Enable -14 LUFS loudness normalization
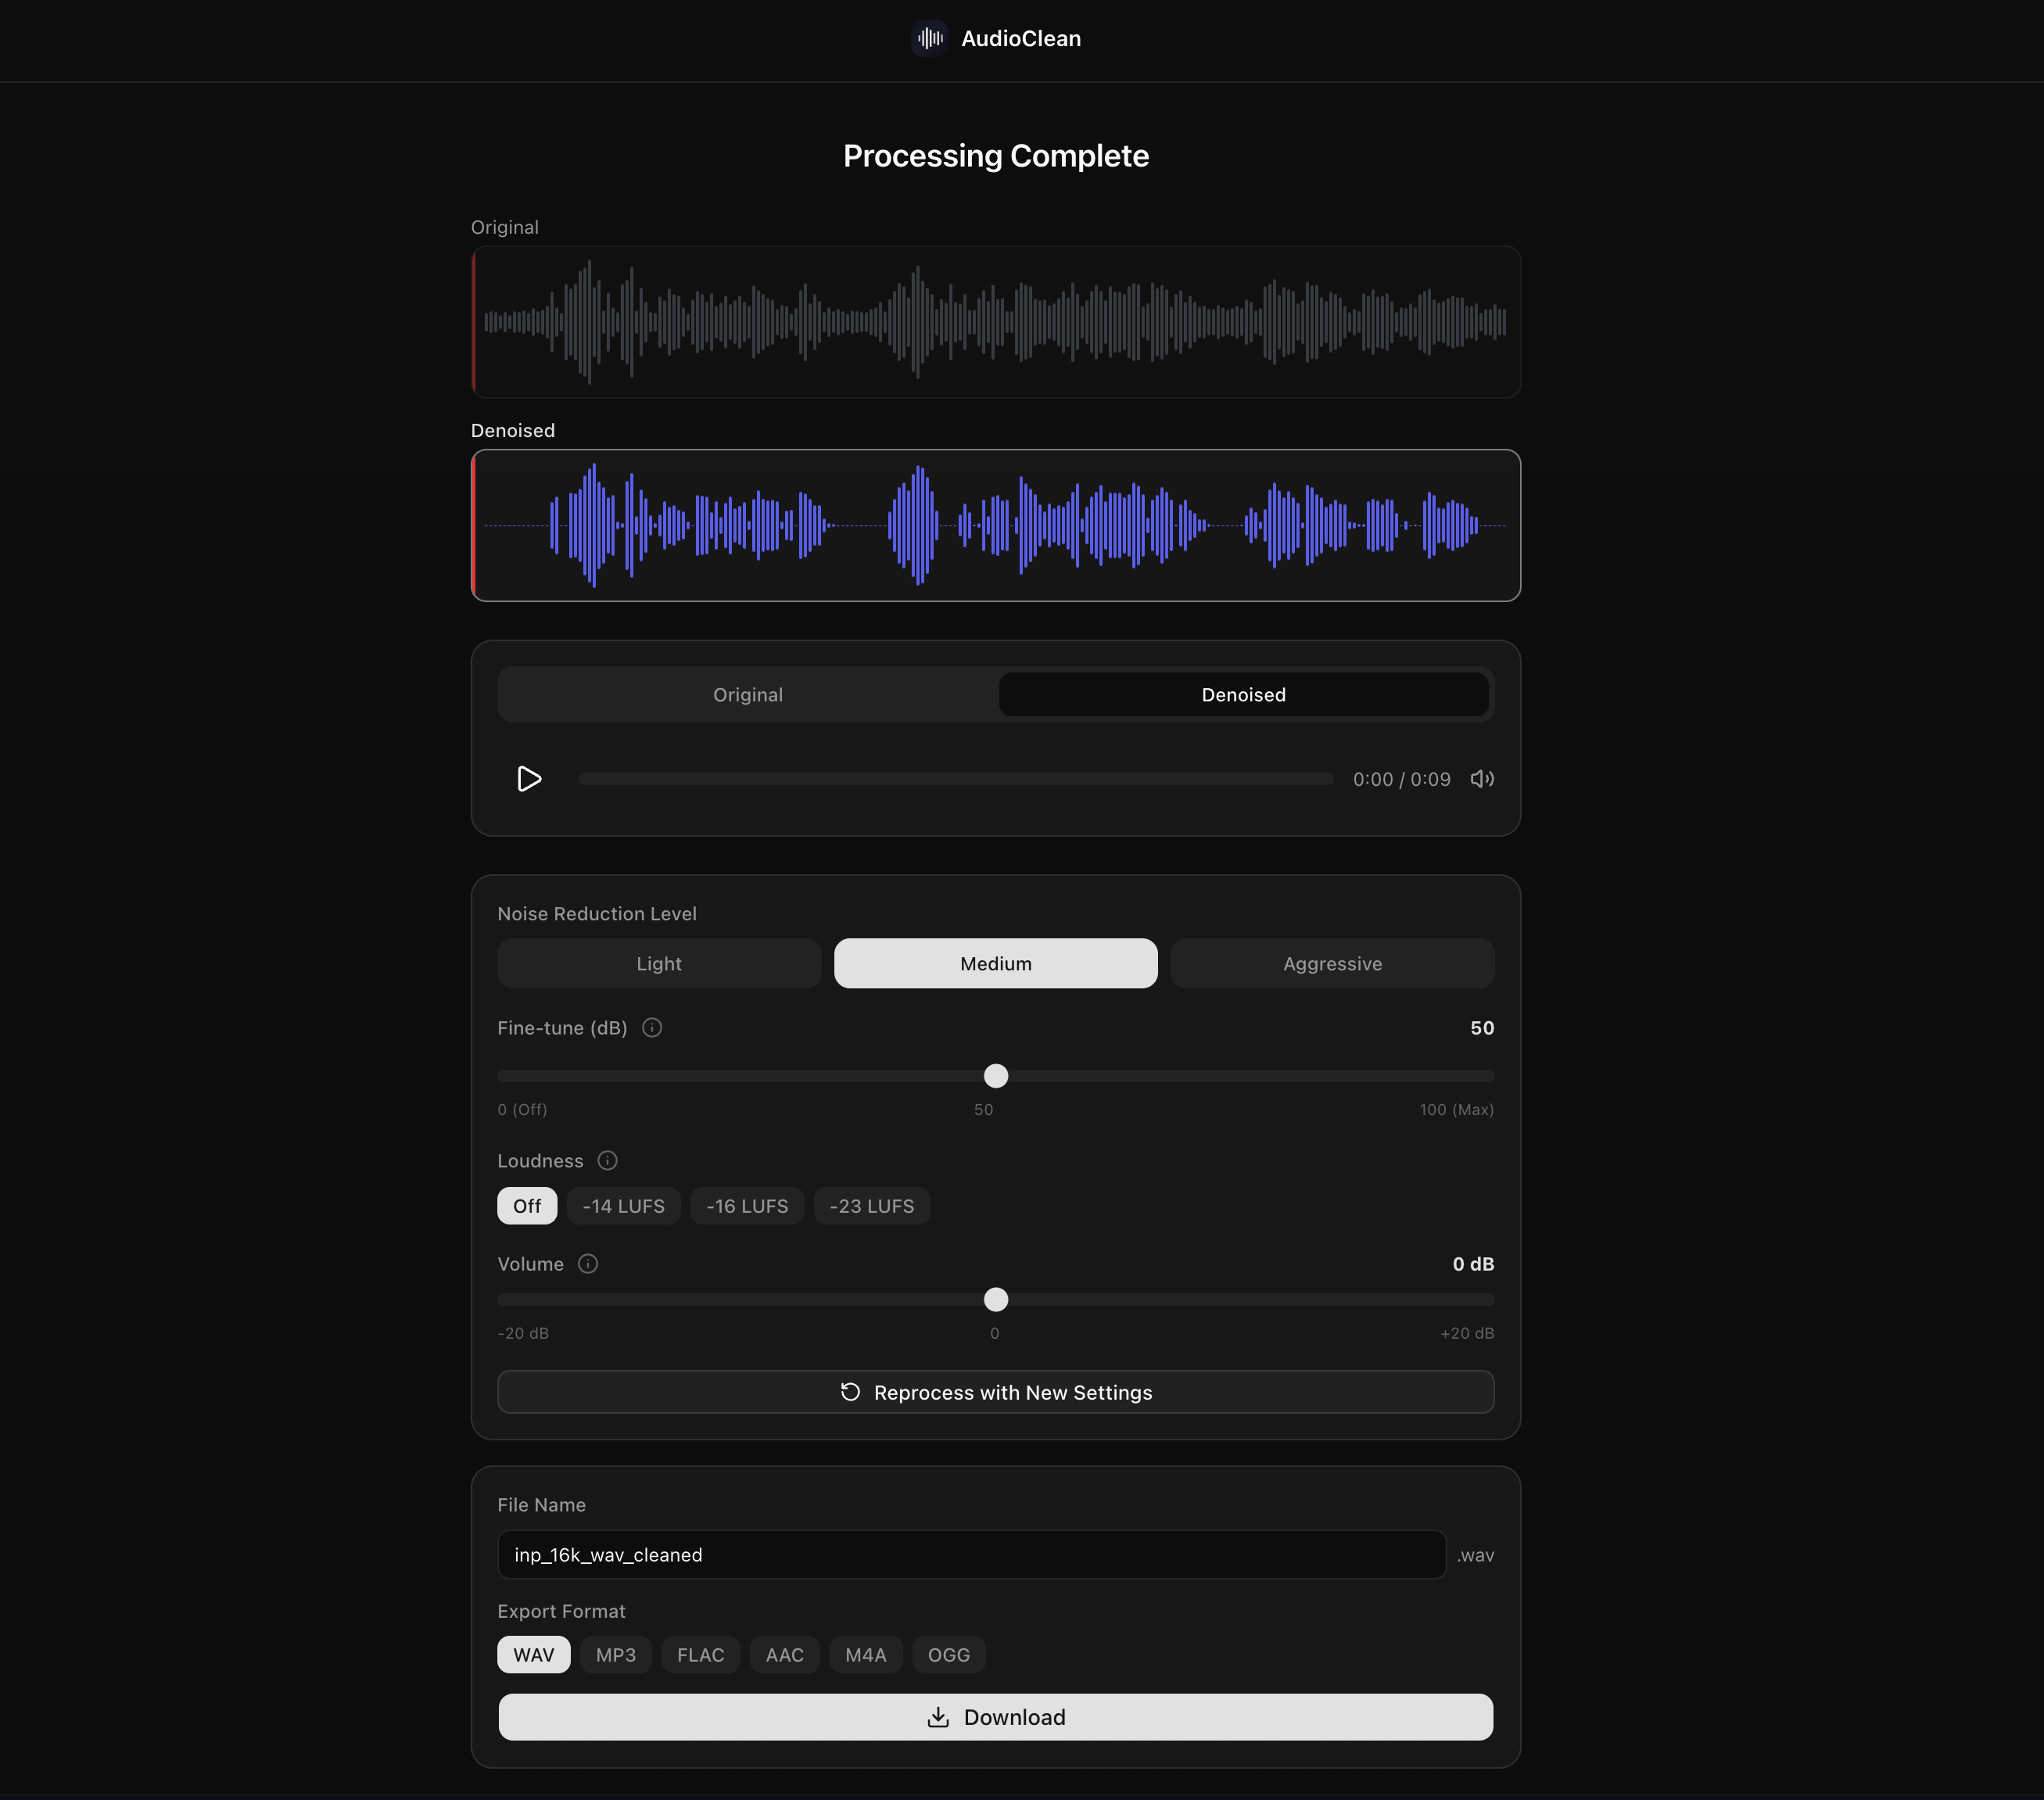2044x1800 pixels. [x=623, y=1205]
